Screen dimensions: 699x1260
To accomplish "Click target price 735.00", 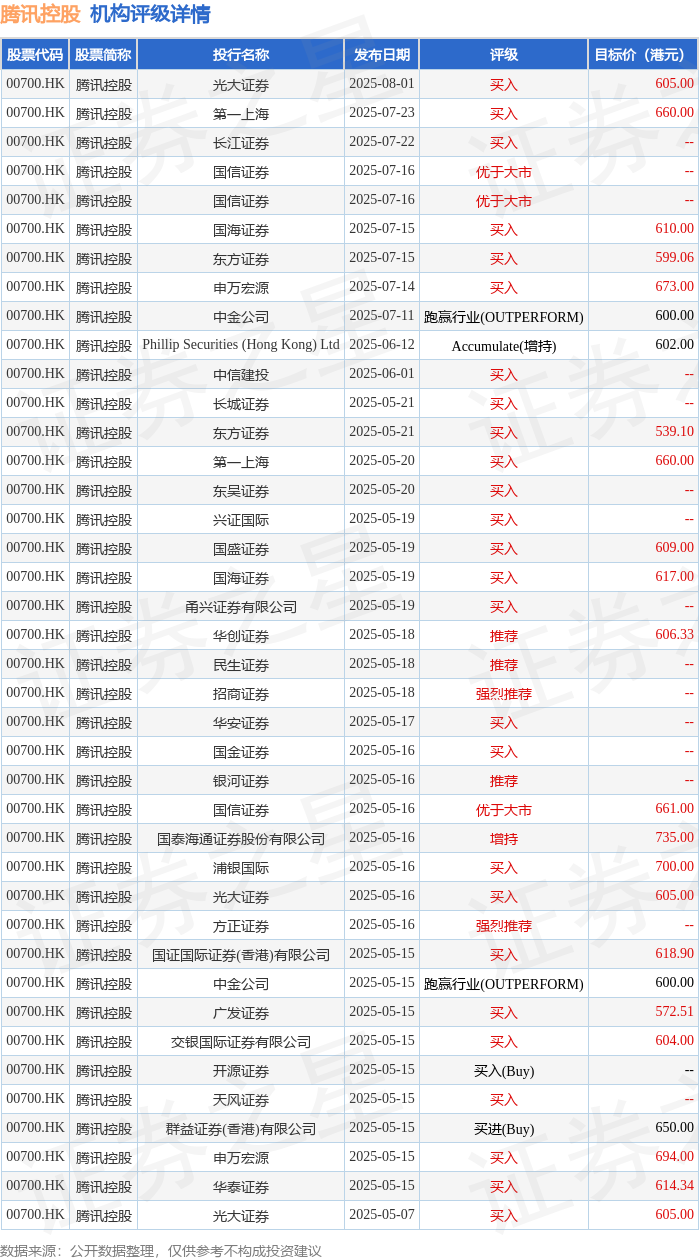I will (674, 839).
